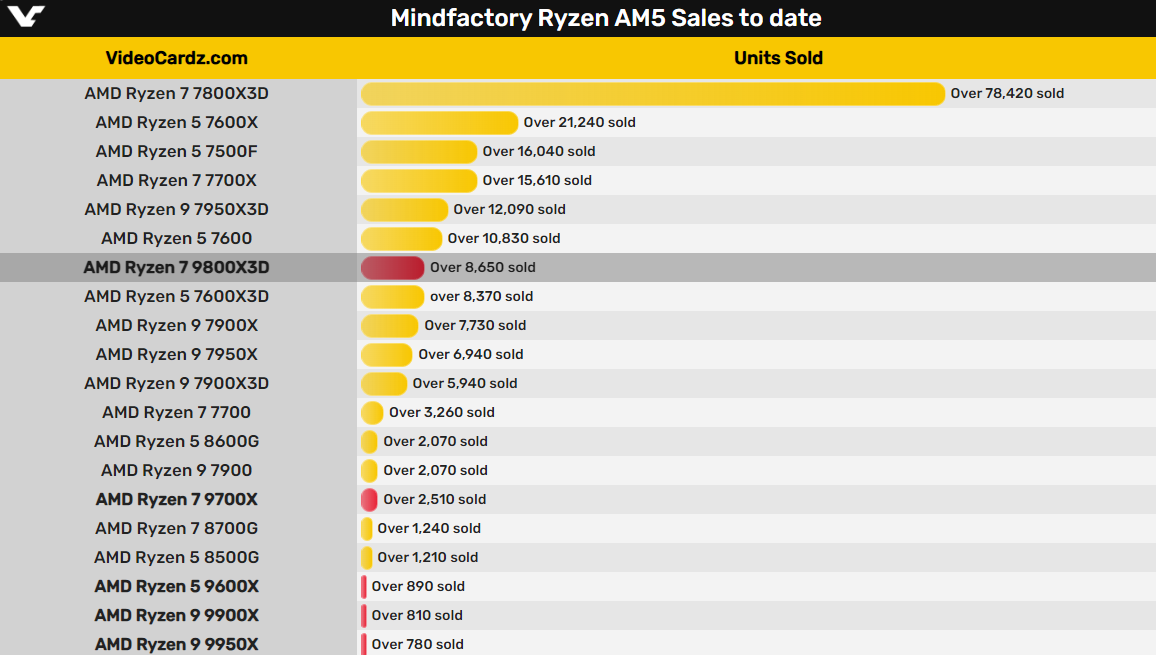Click the AMD Ryzen 9 9950X label
1156x655 pixels.
177,645
